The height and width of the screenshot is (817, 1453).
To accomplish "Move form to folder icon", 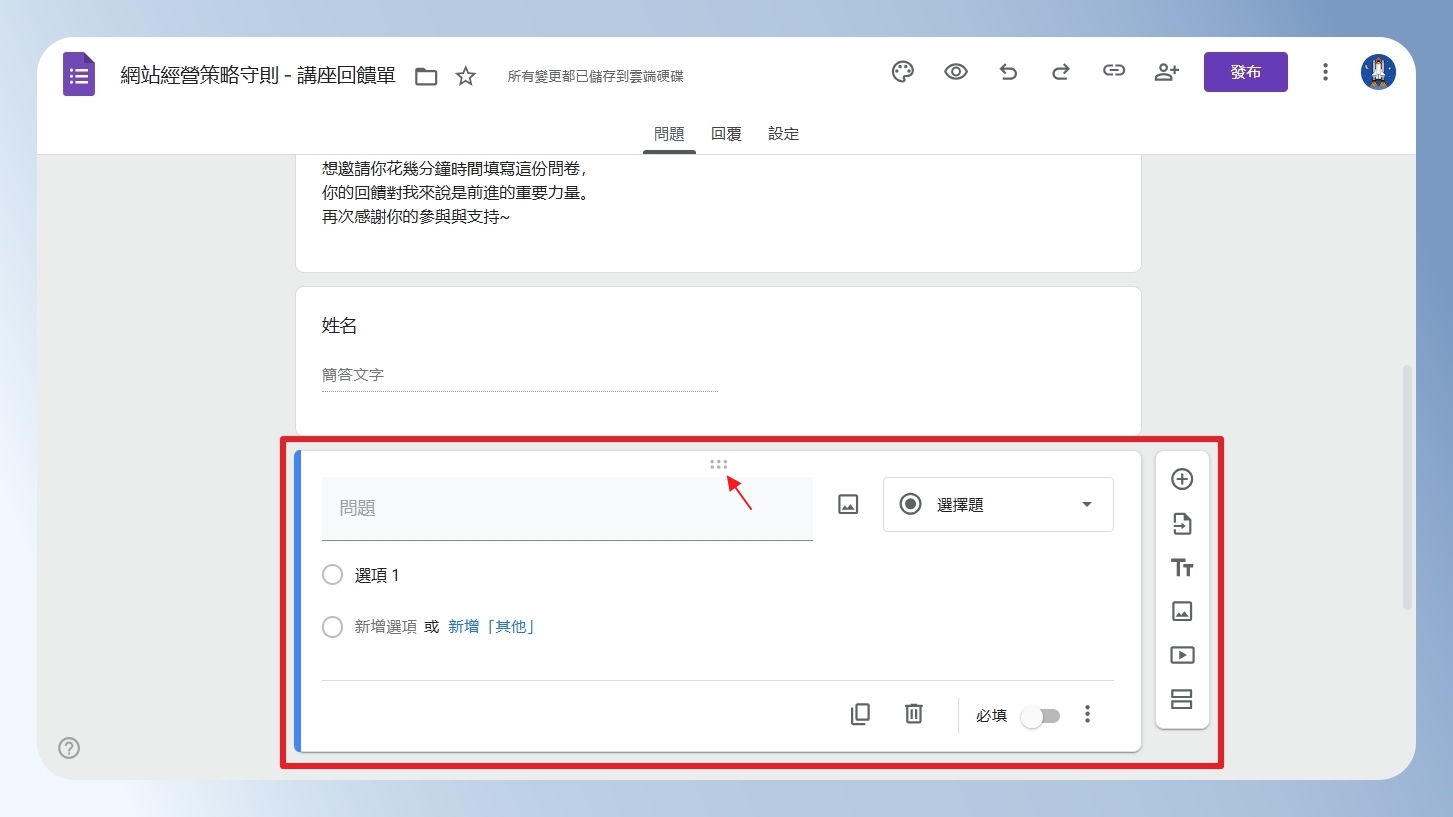I will point(426,76).
